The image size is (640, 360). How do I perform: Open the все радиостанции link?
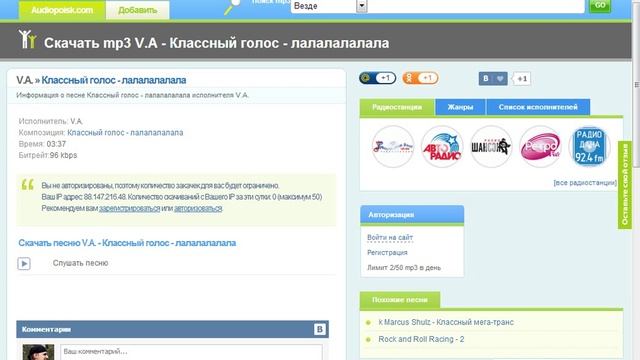(585, 182)
